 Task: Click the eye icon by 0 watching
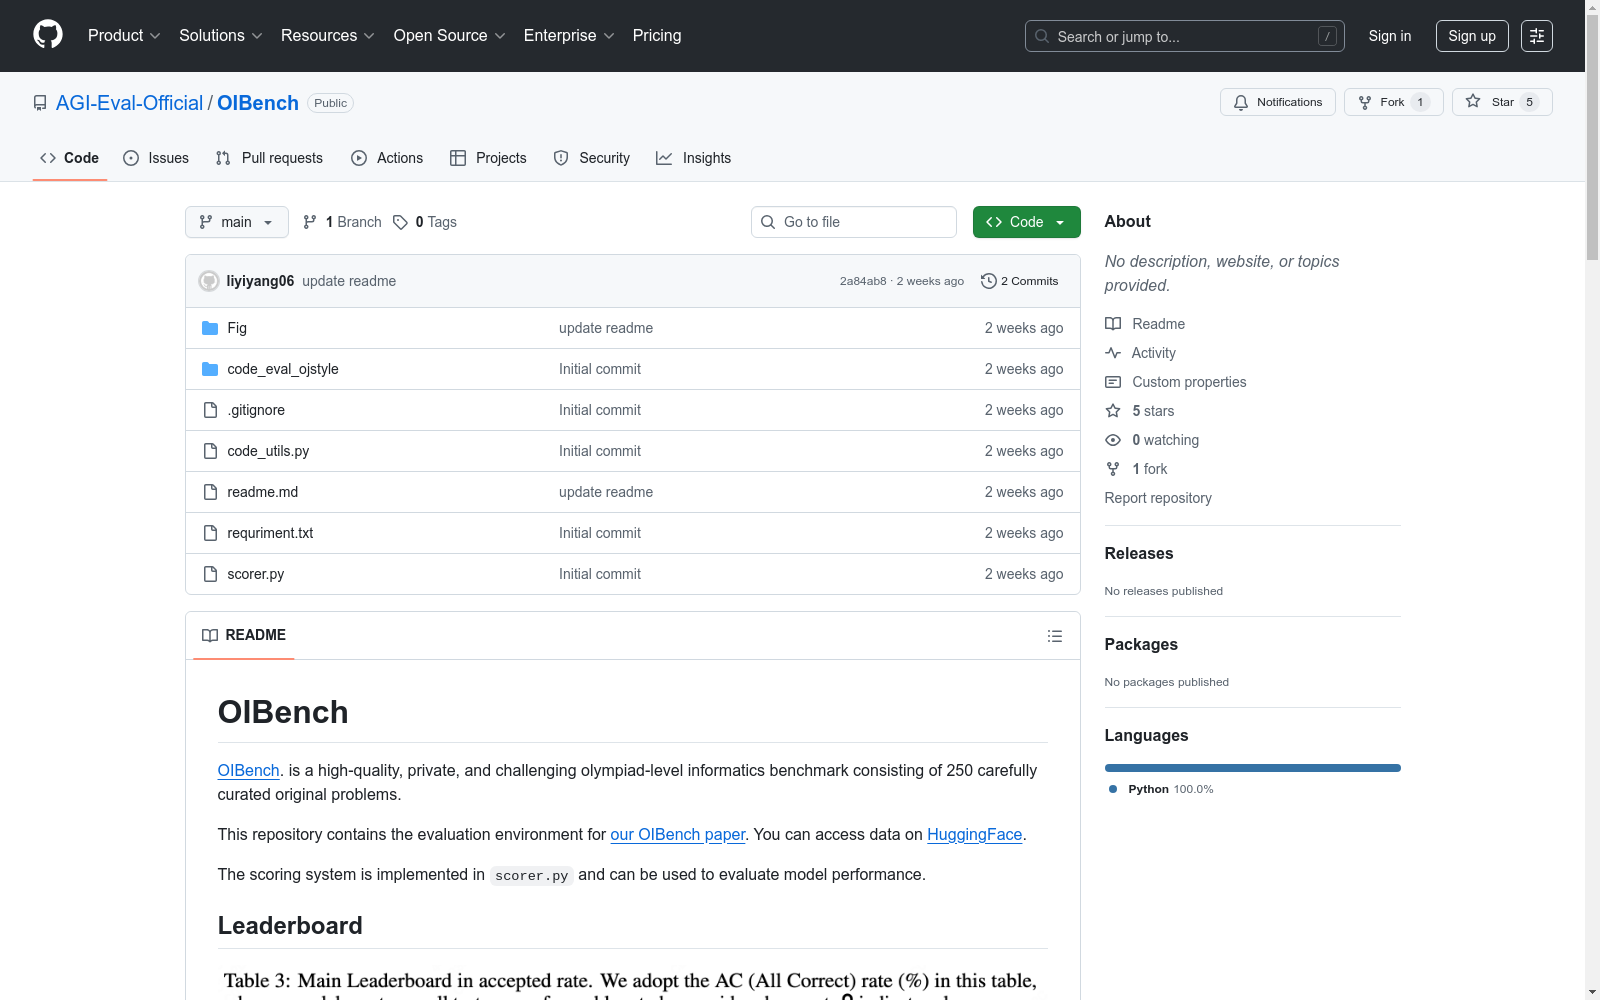pos(1113,440)
